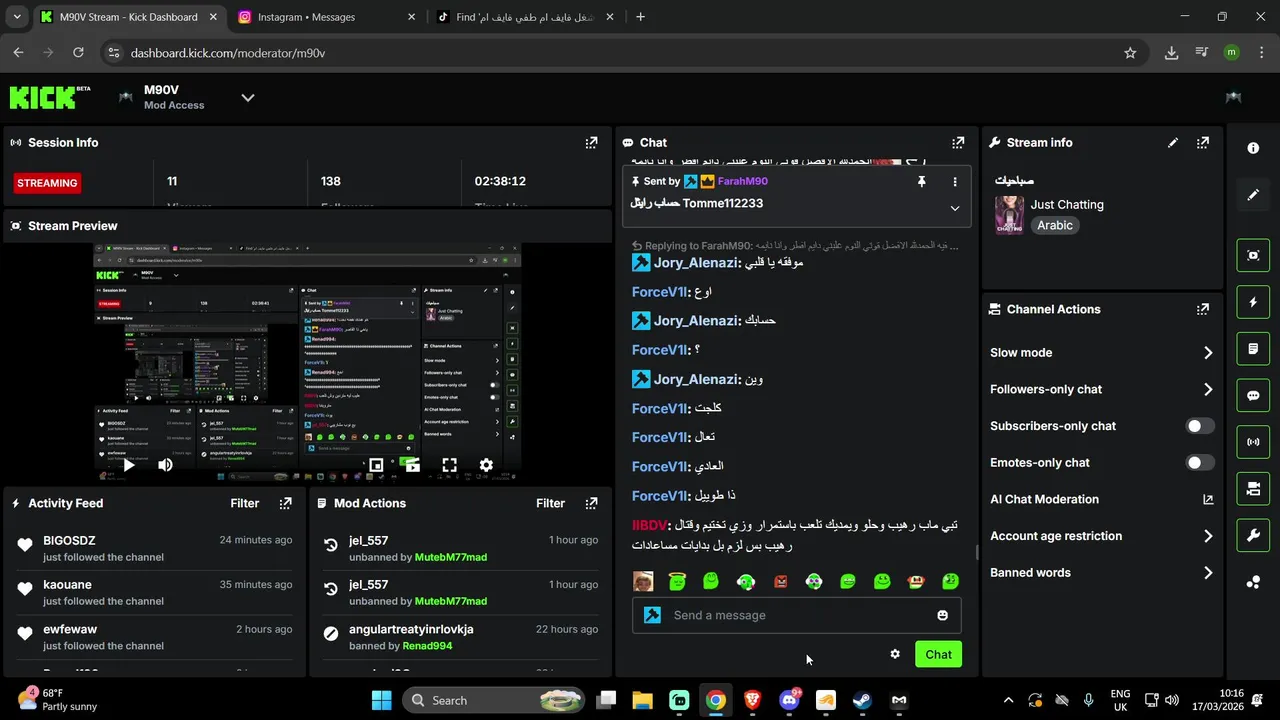This screenshot has height=720, width=1280.
Task: Insert the mushroom-hat emote
Action: coord(916,581)
